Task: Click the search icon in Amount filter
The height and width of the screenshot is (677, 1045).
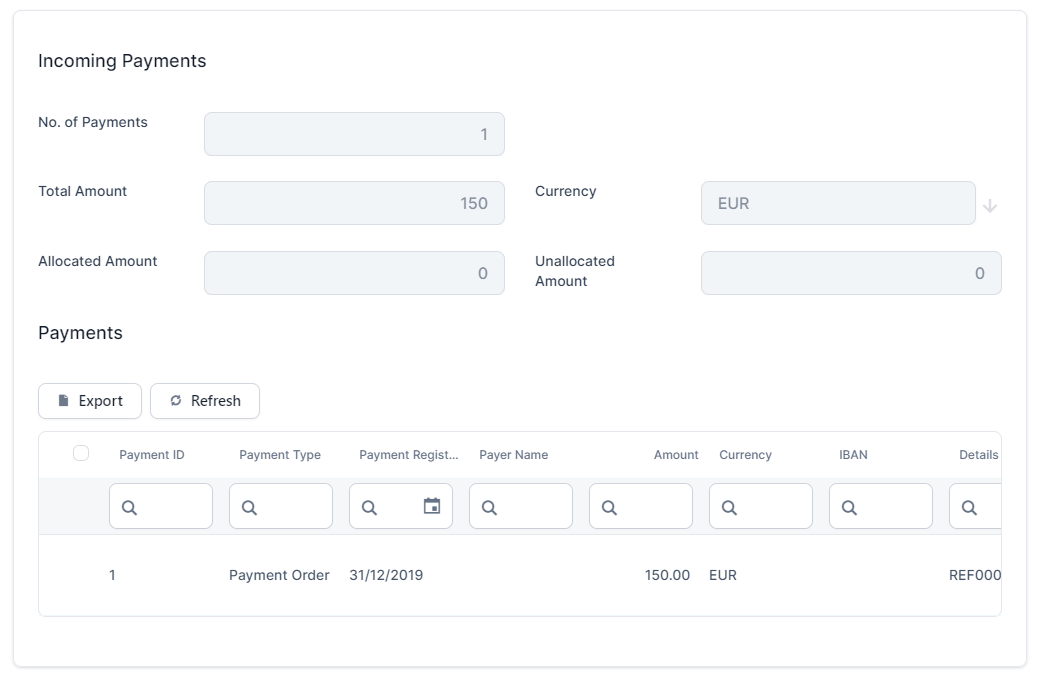Action: tap(609, 508)
